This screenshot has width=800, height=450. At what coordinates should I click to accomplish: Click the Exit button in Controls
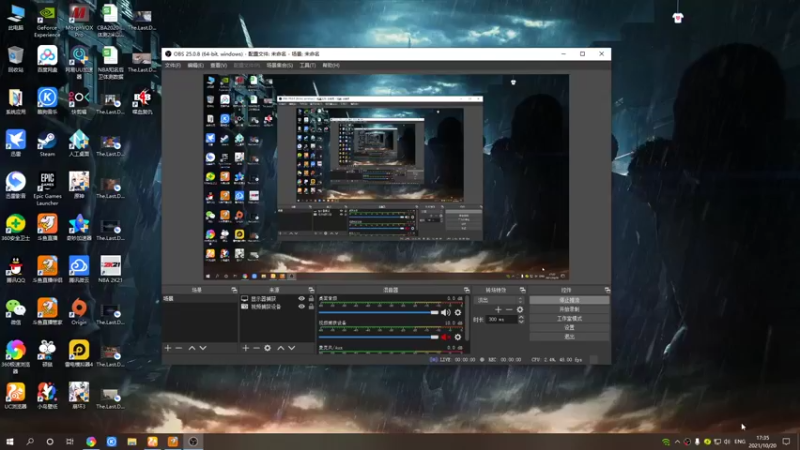click(x=569, y=337)
